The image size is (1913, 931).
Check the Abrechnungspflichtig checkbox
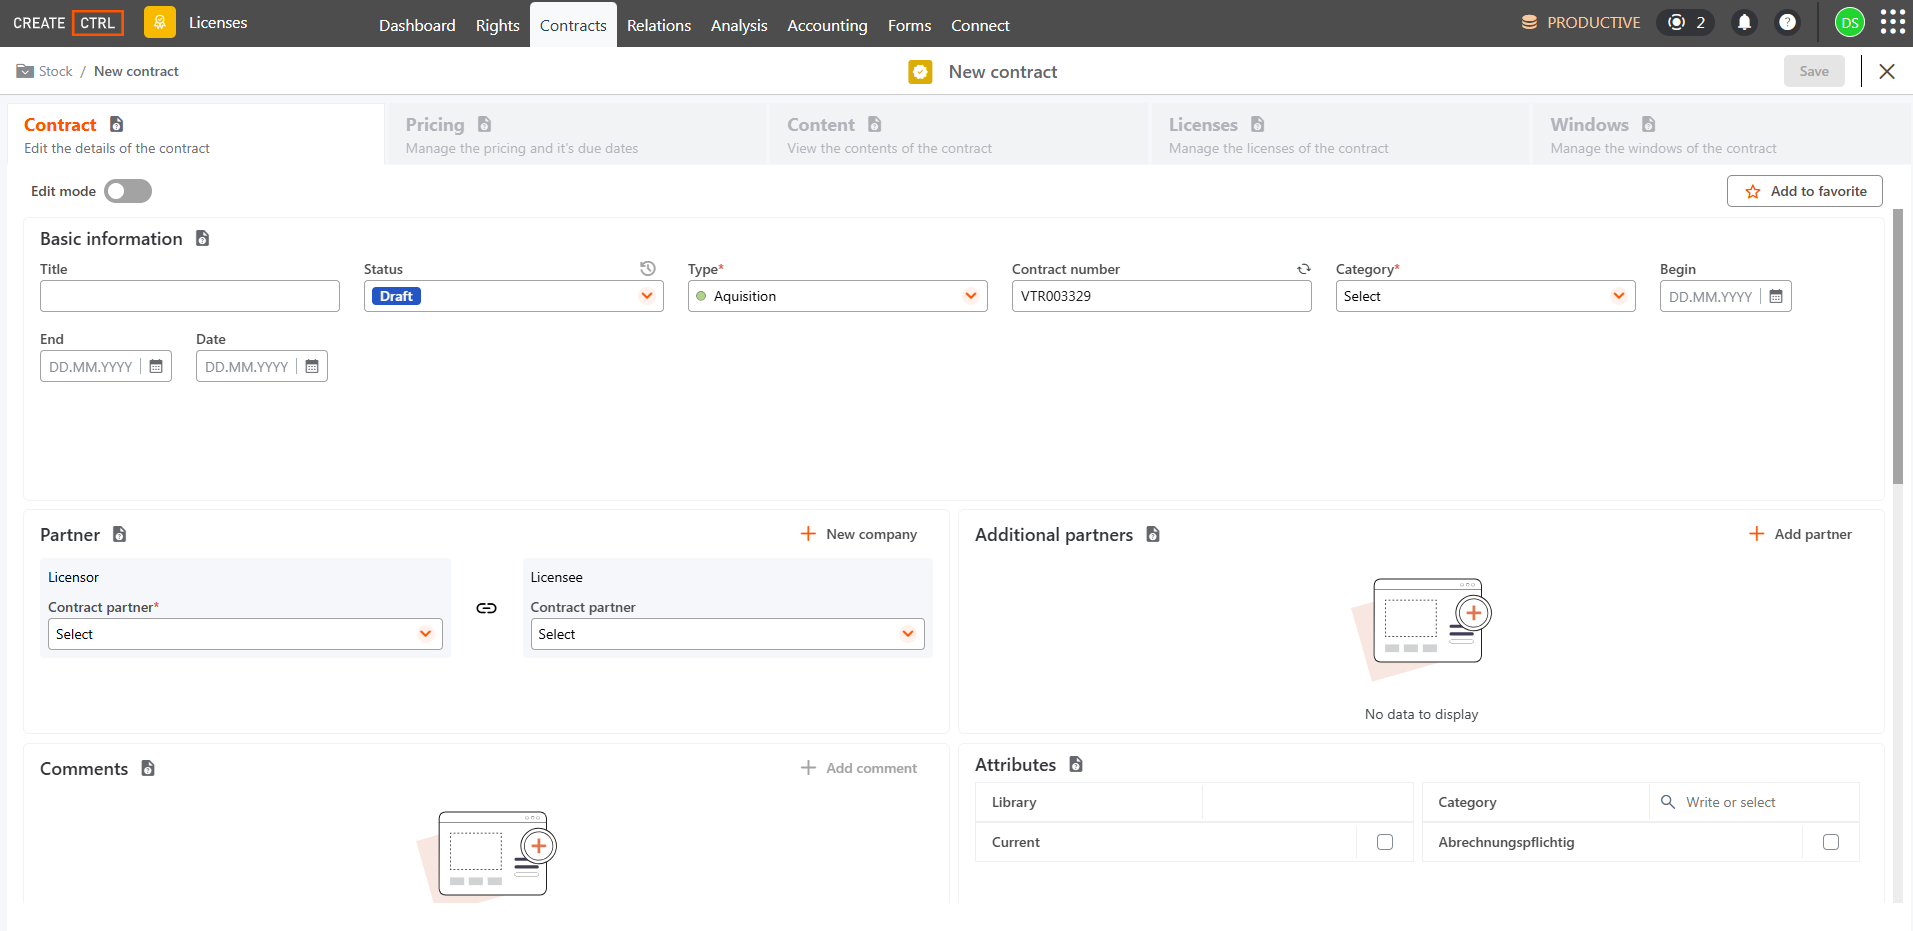pos(1831,842)
